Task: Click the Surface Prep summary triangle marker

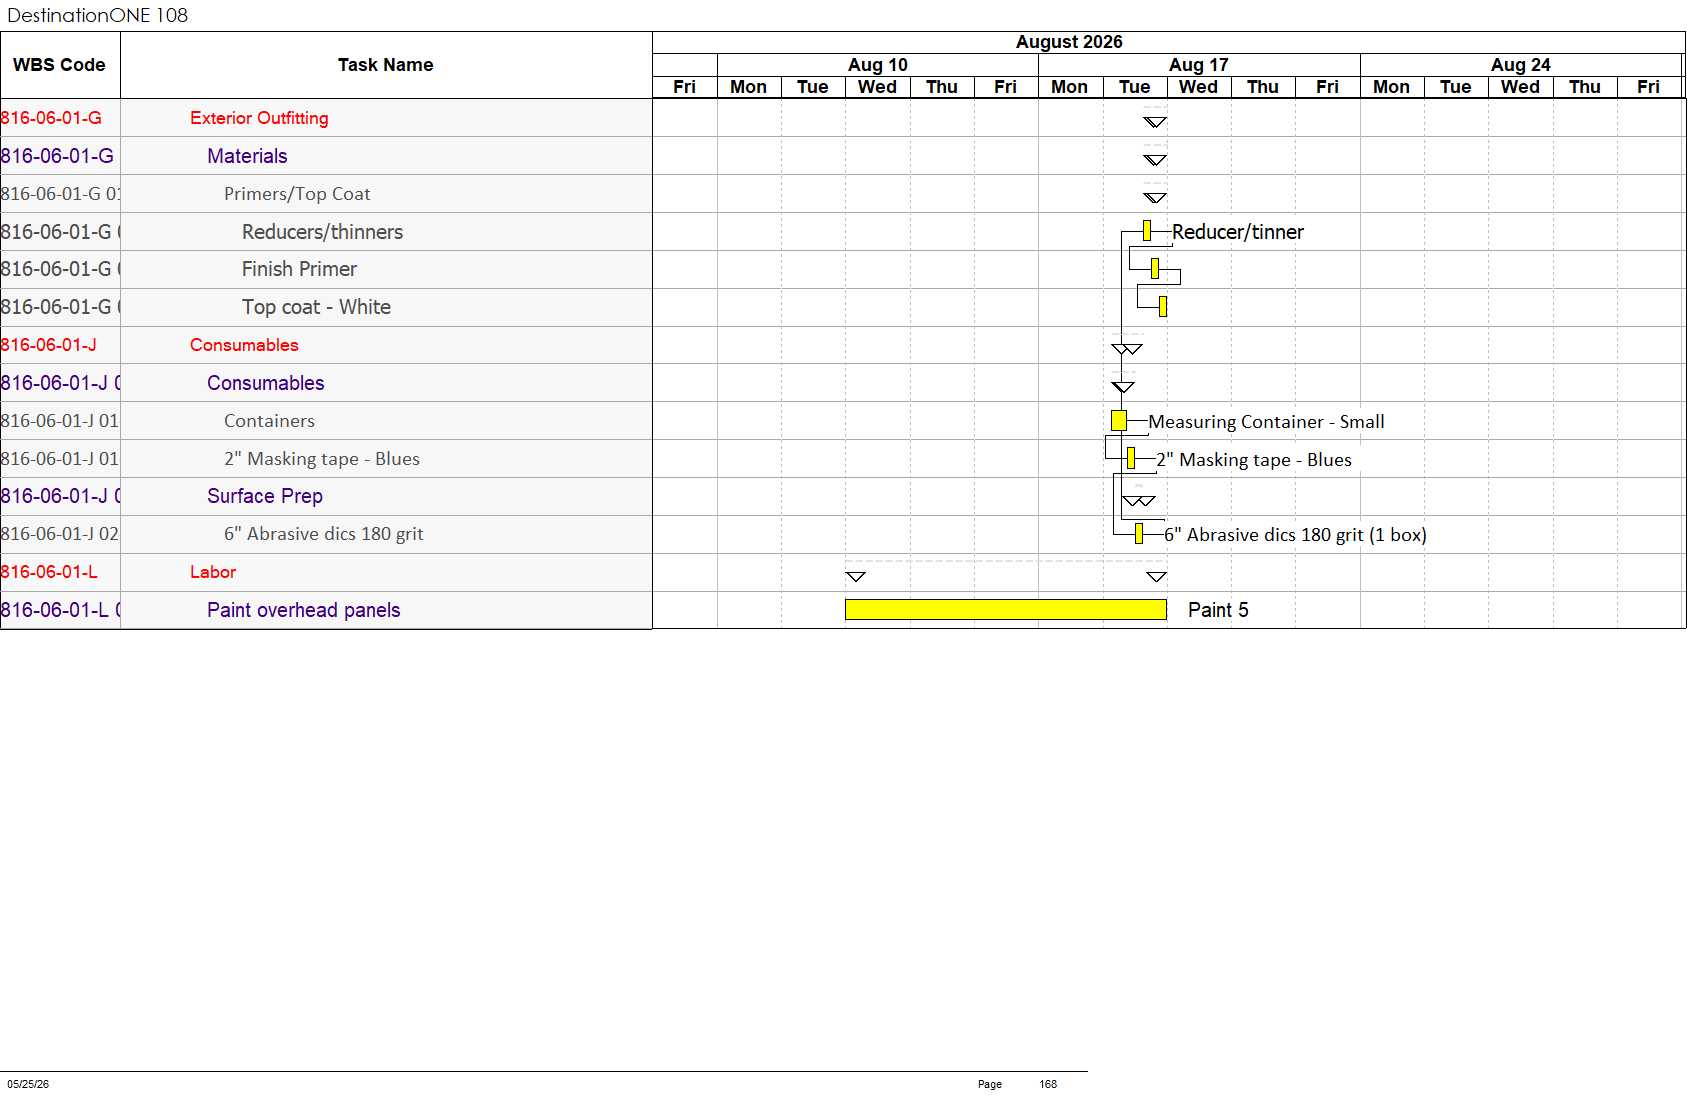Action: click(1139, 501)
